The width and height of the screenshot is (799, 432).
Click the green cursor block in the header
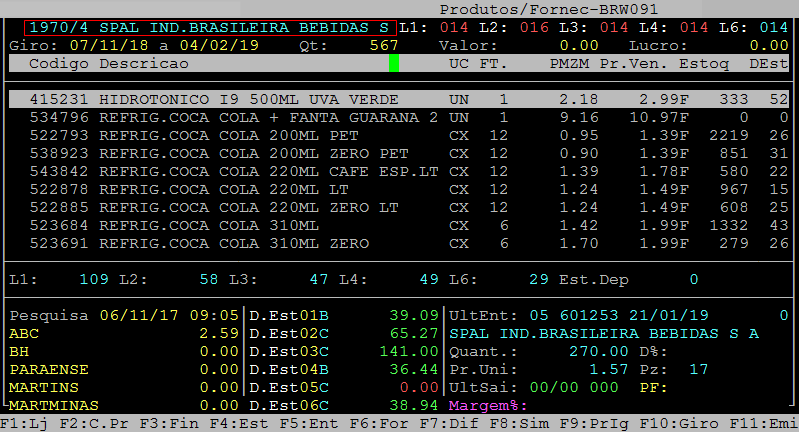(394, 63)
